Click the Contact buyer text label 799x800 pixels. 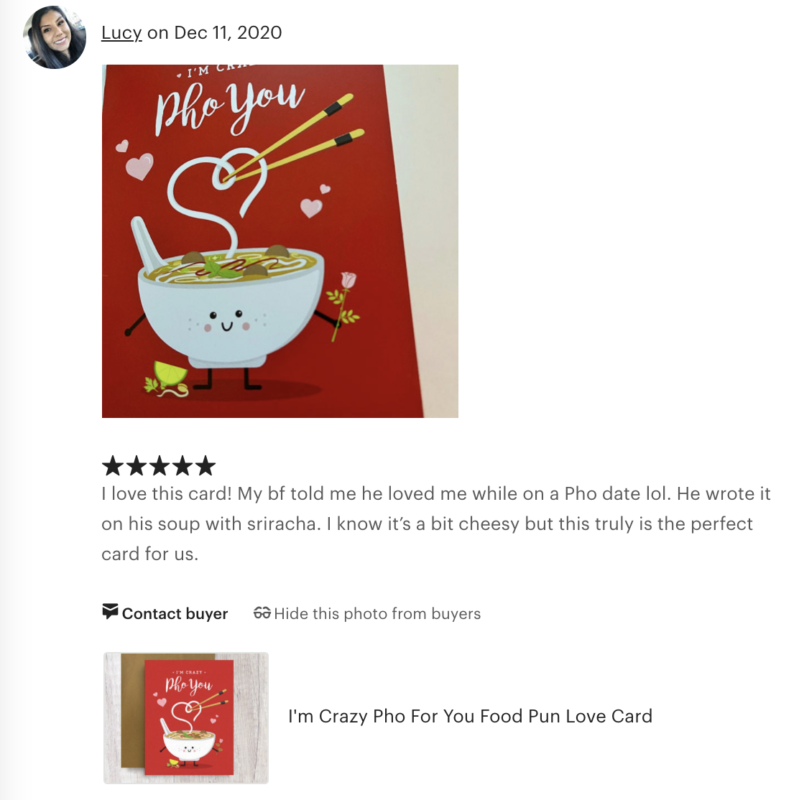point(174,613)
